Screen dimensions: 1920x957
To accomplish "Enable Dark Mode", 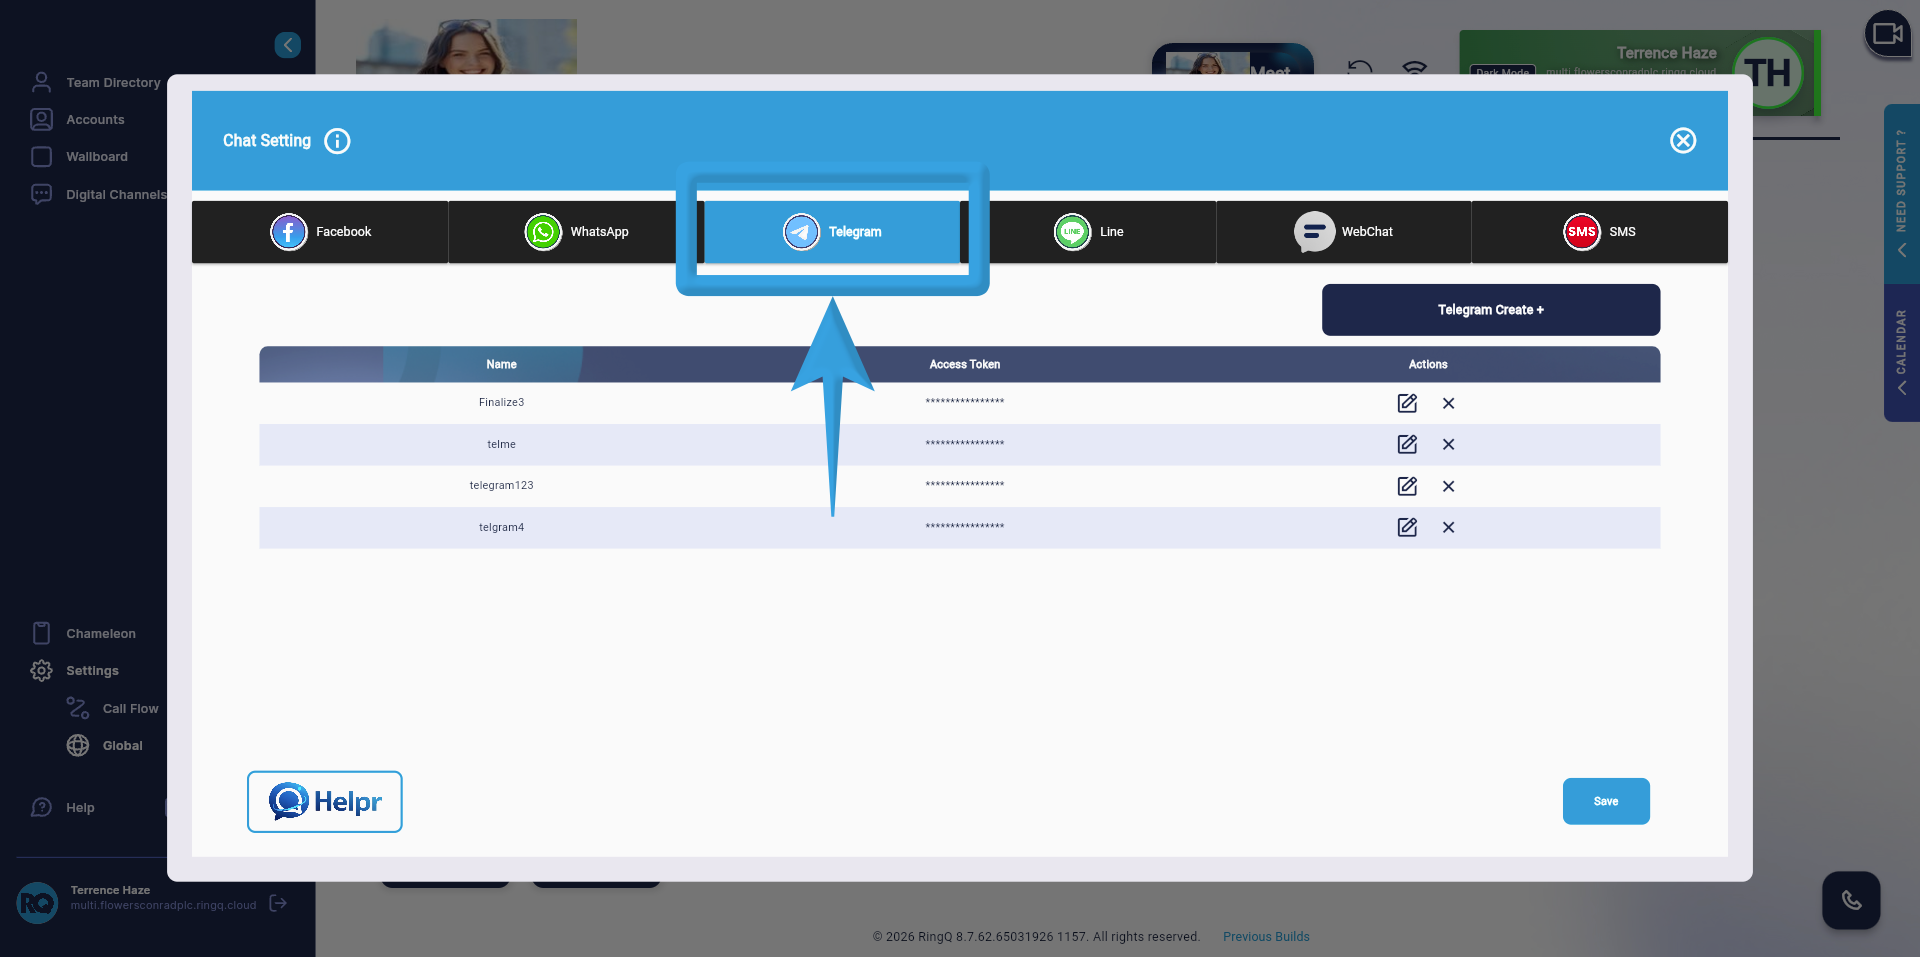I will (1502, 72).
